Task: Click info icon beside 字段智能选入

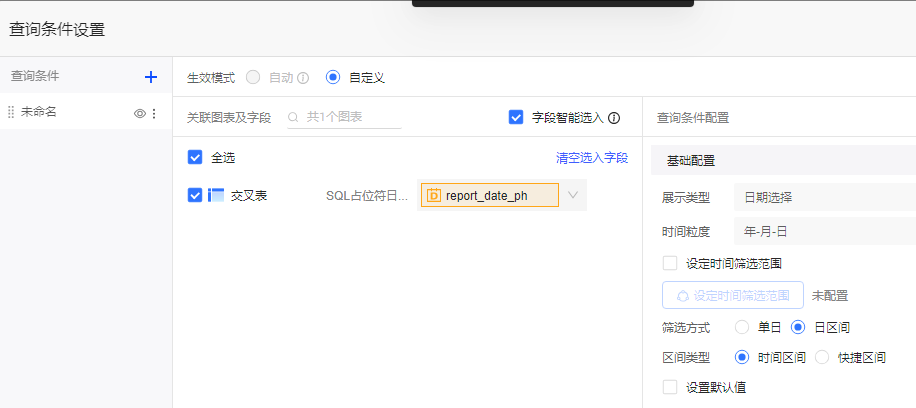Action: [614, 118]
